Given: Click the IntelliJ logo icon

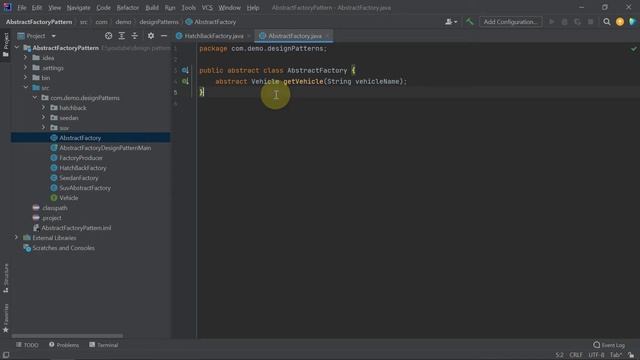Looking at the screenshot, I should (x=7, y=7).
